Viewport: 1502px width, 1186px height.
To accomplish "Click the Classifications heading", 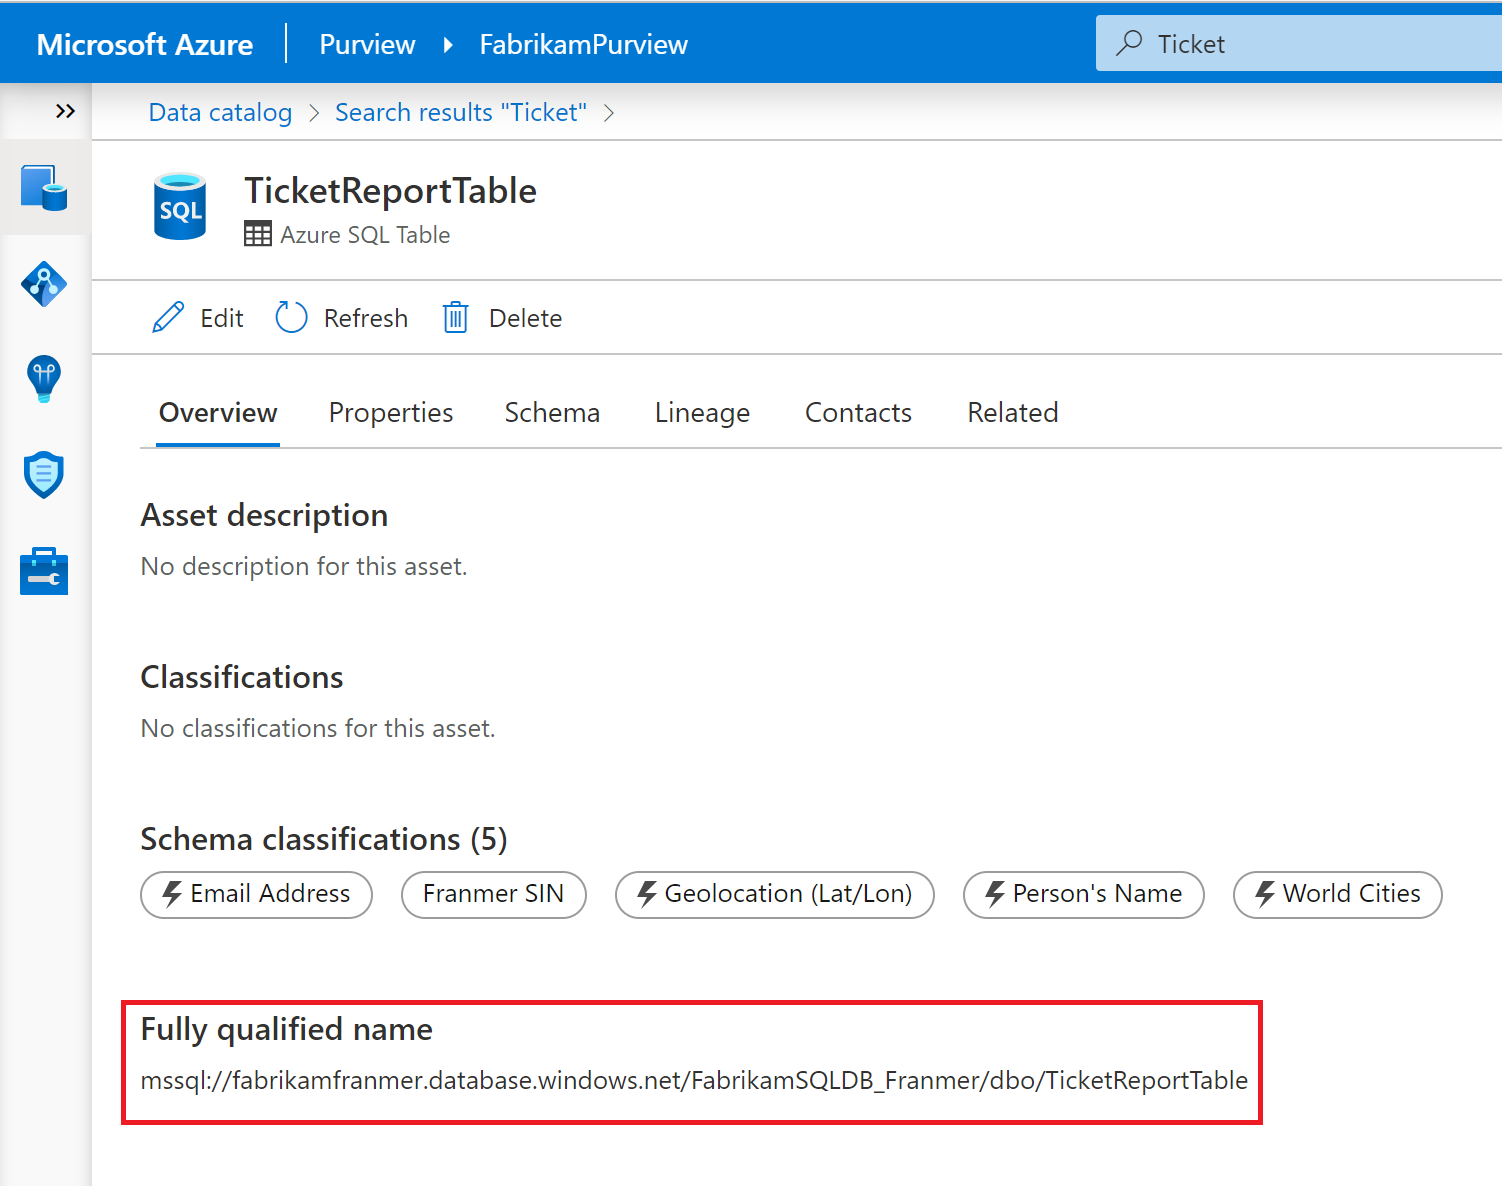I will tap(242, 677).
